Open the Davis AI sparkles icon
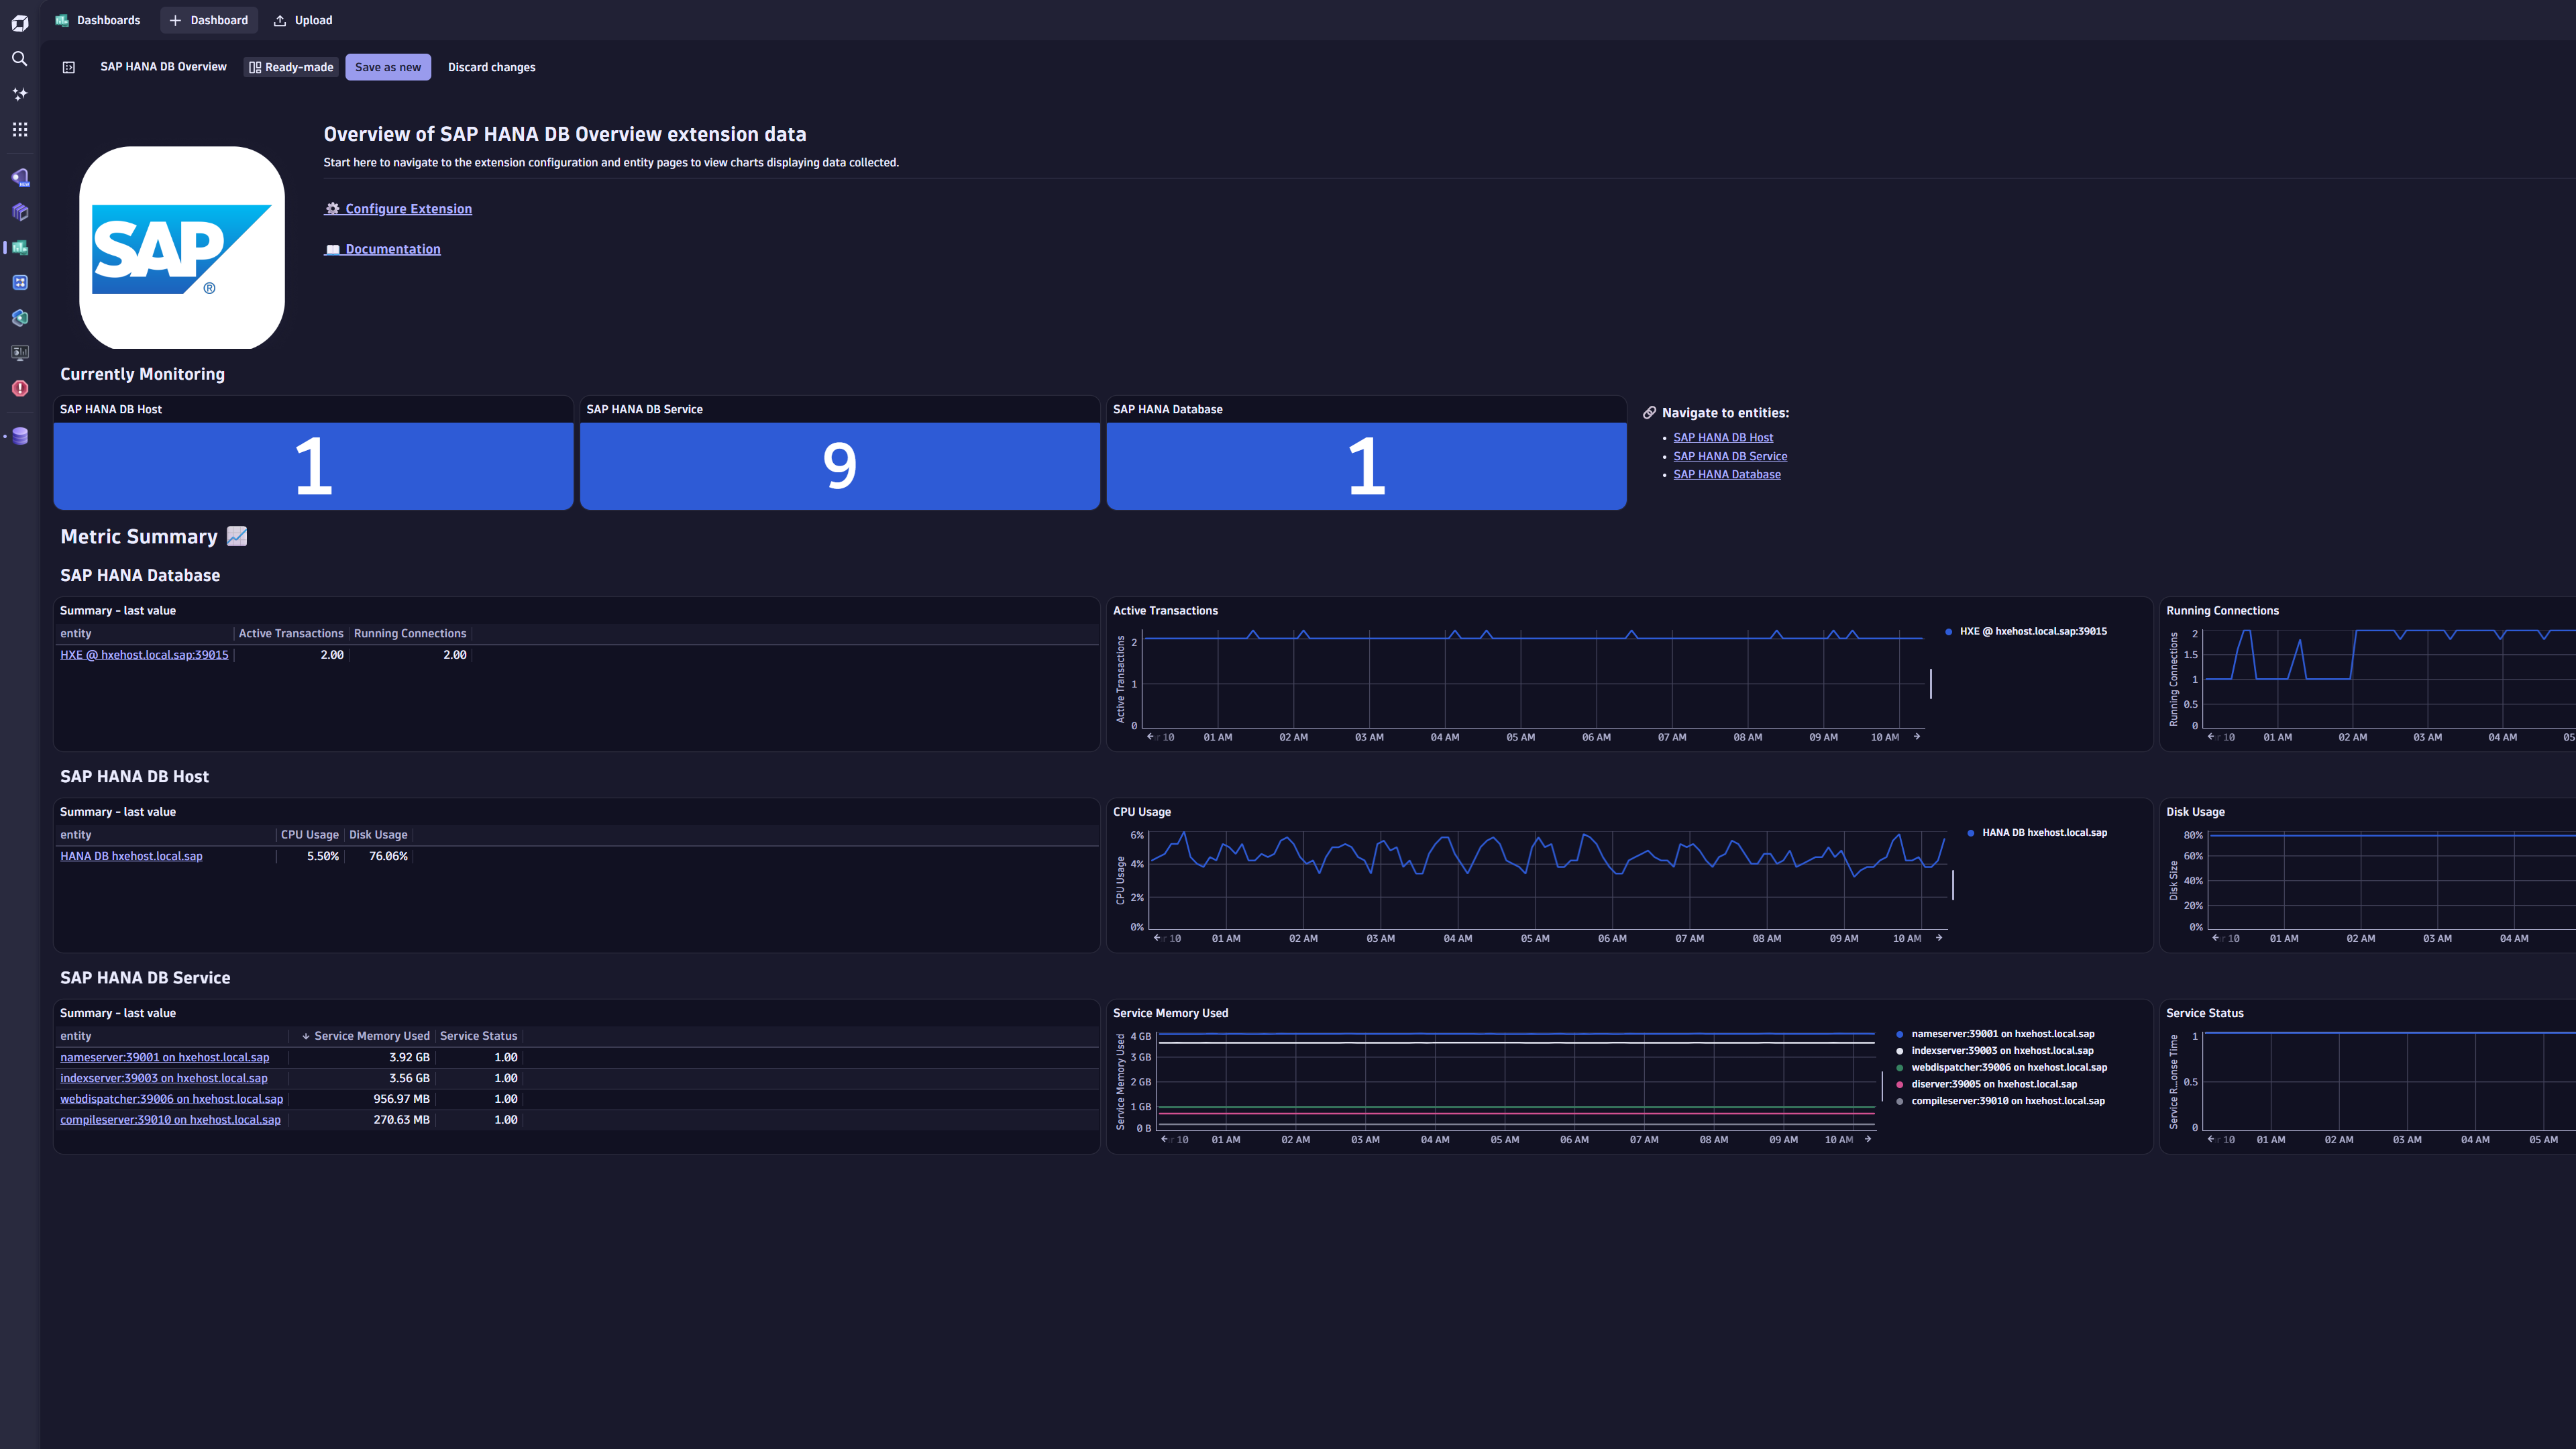The width and height of the screenshot is (2576, 1449). (20, 93)
